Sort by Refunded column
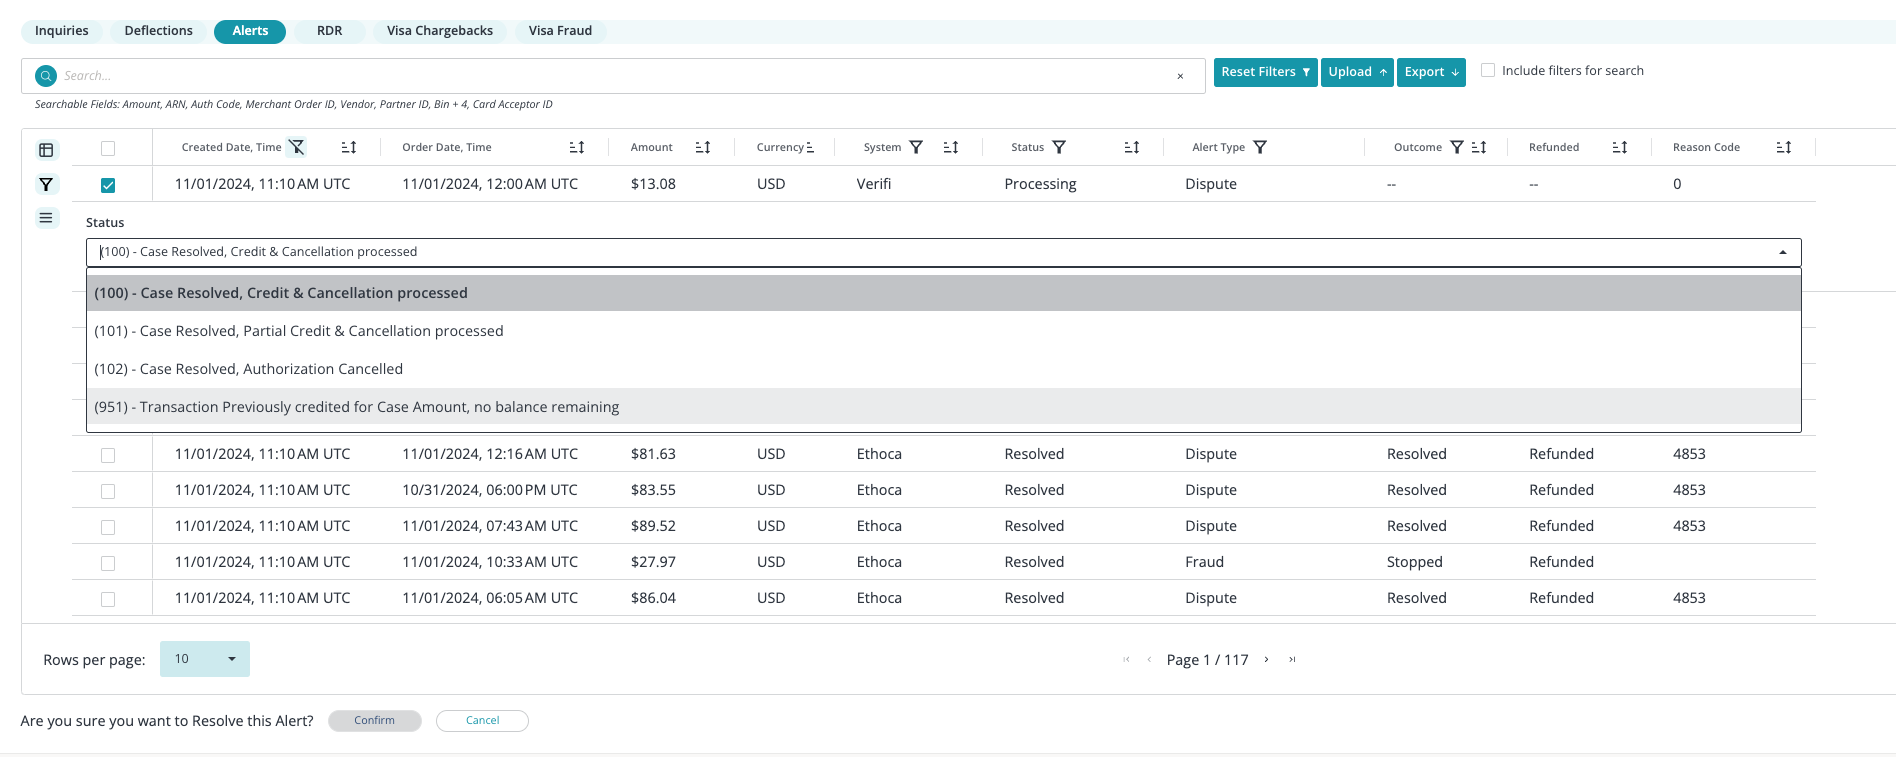 point(1620,147)
